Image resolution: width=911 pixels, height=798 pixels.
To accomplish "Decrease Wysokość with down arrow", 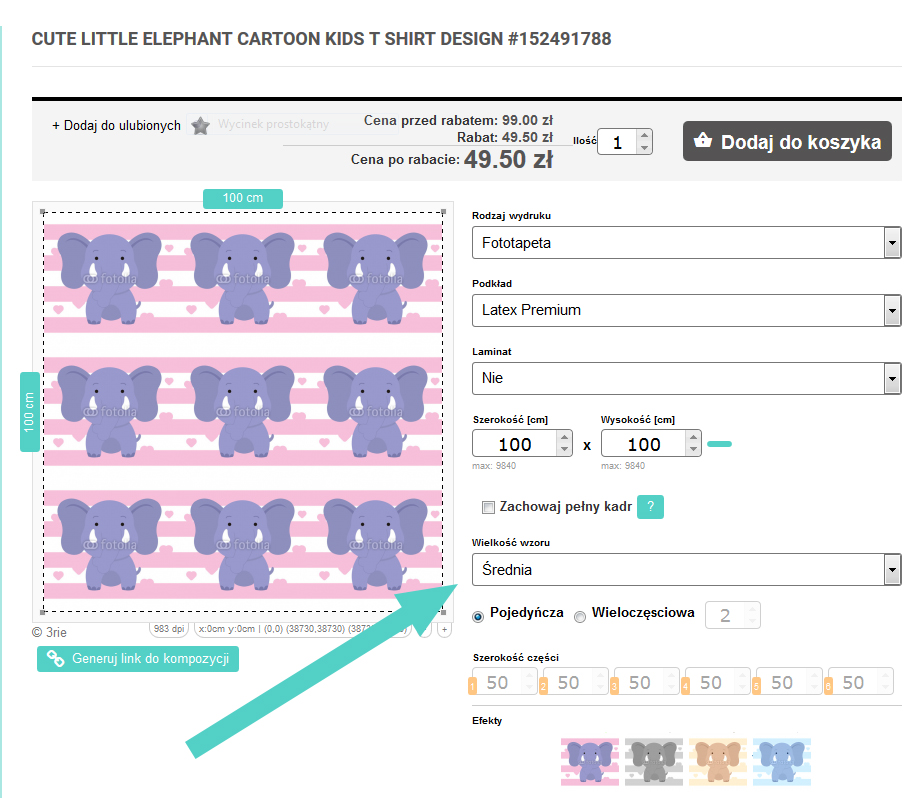I will [x=693, y=450].
